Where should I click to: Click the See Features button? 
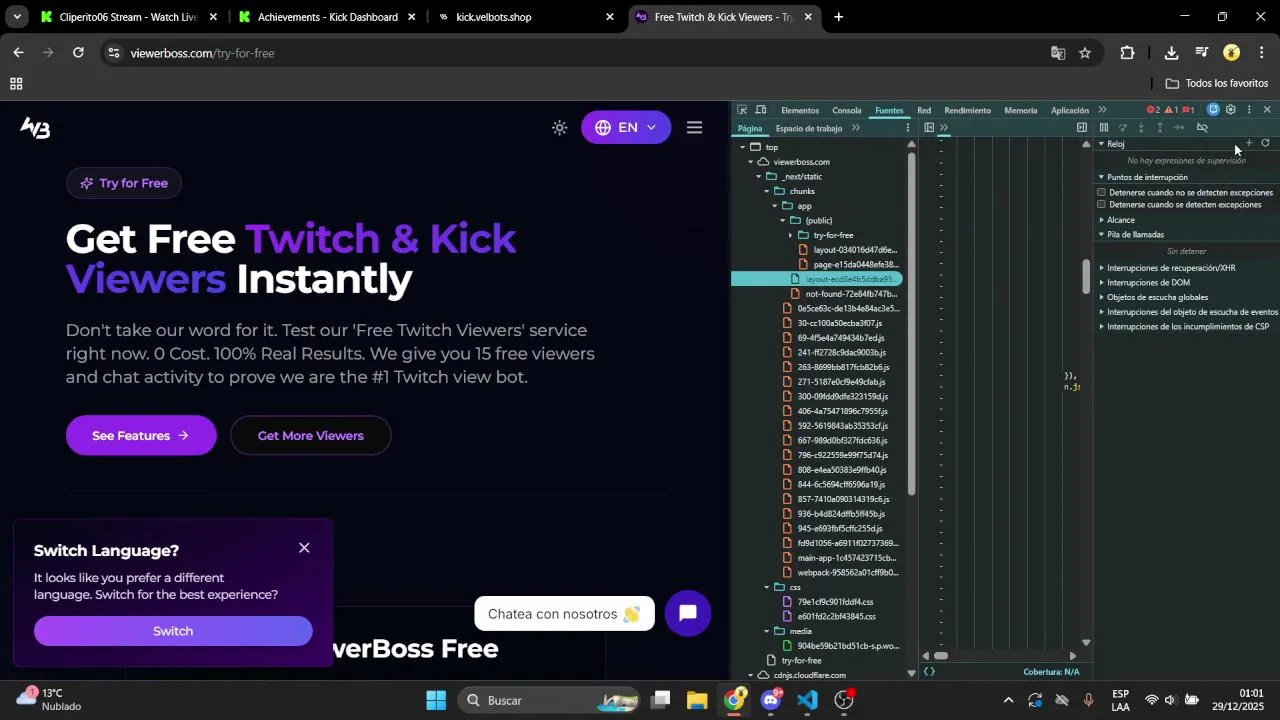tap(141, 436)
